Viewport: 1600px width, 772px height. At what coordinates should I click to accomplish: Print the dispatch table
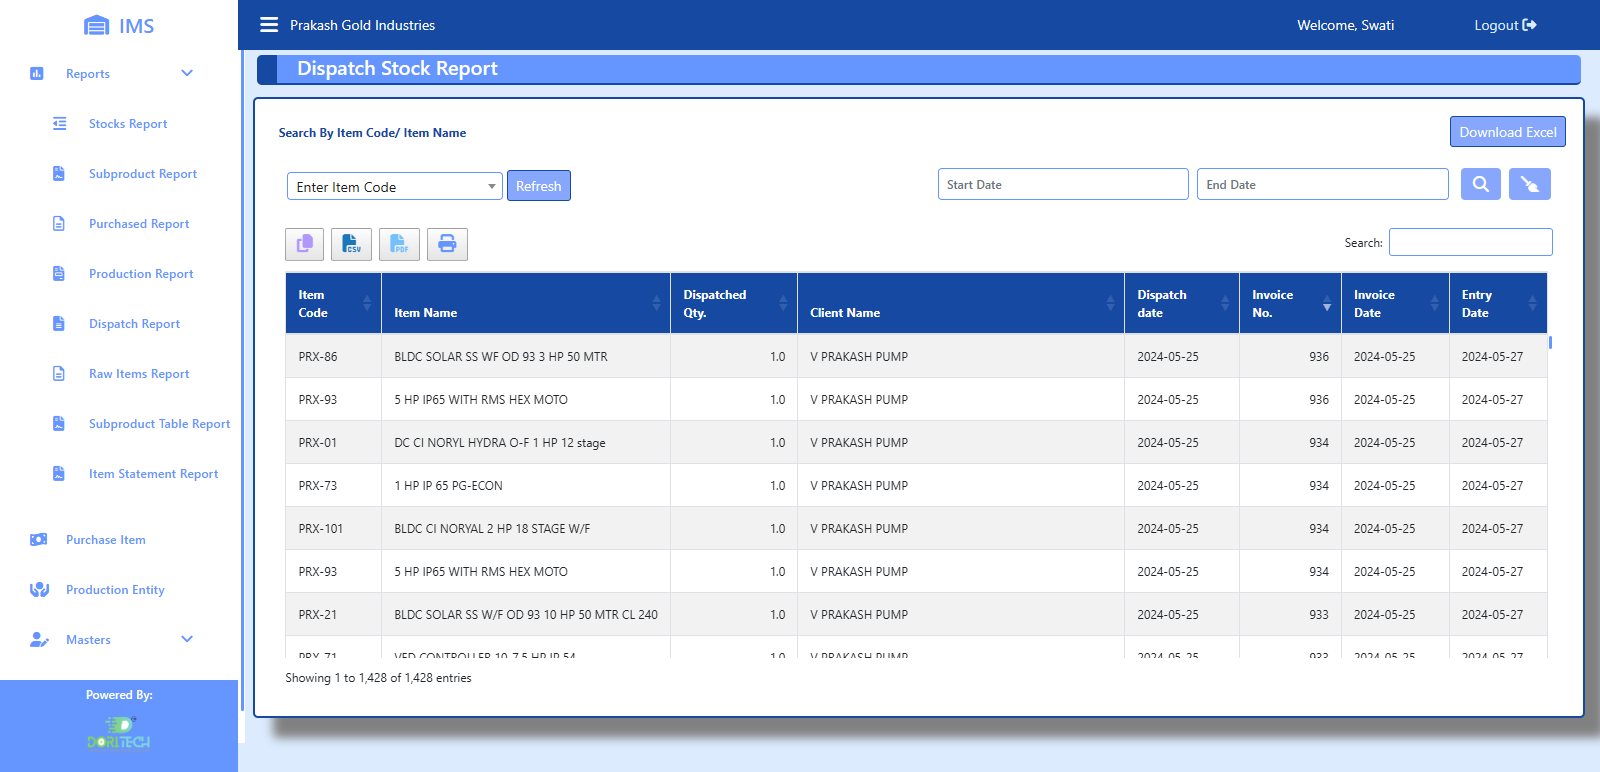(447, 244)
